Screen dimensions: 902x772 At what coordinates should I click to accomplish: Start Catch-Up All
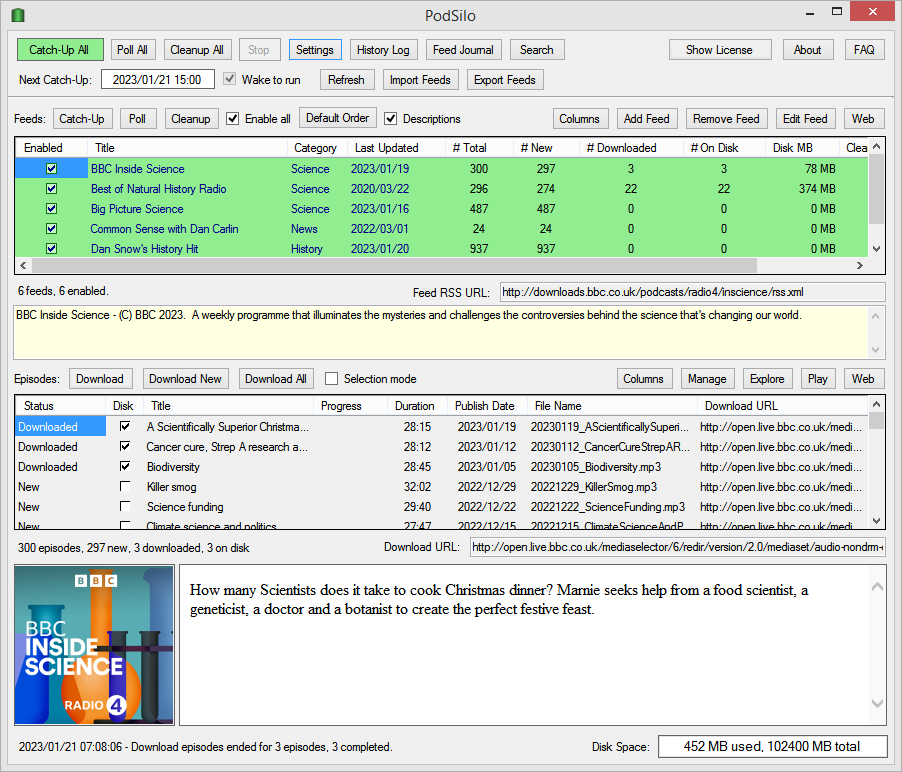coord(59,49)
